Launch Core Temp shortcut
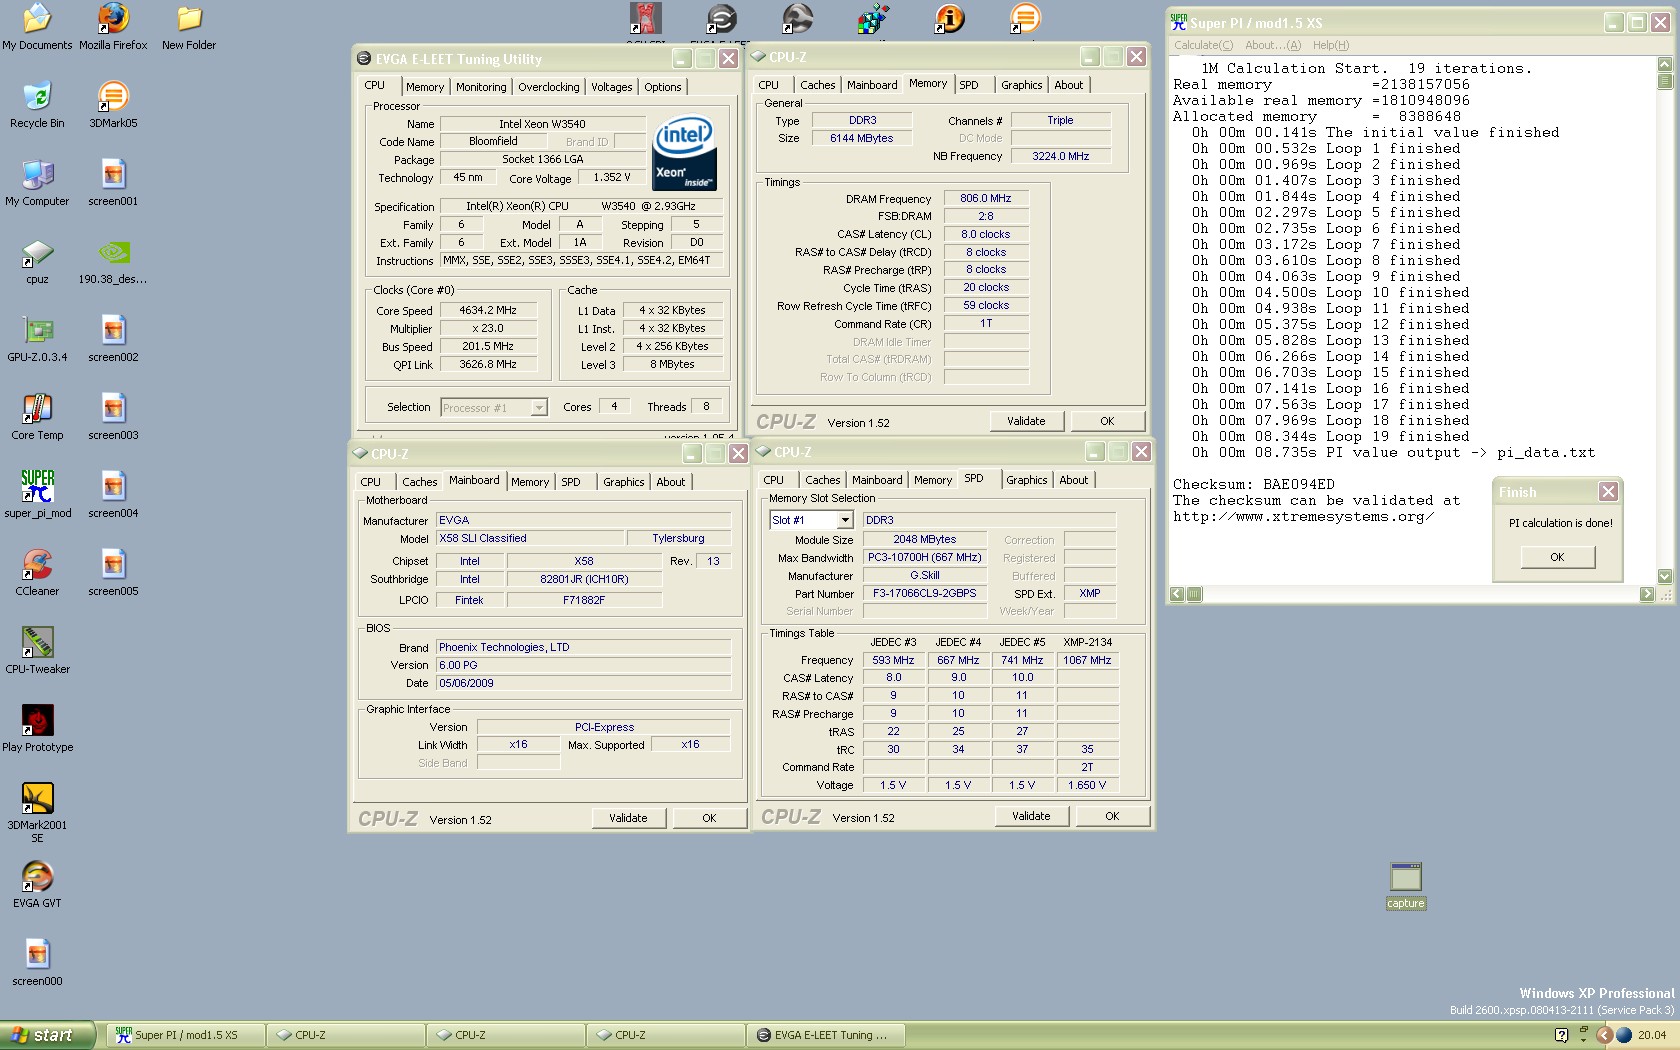This screenshot has width=1680, height=1050. pos(37,417)
